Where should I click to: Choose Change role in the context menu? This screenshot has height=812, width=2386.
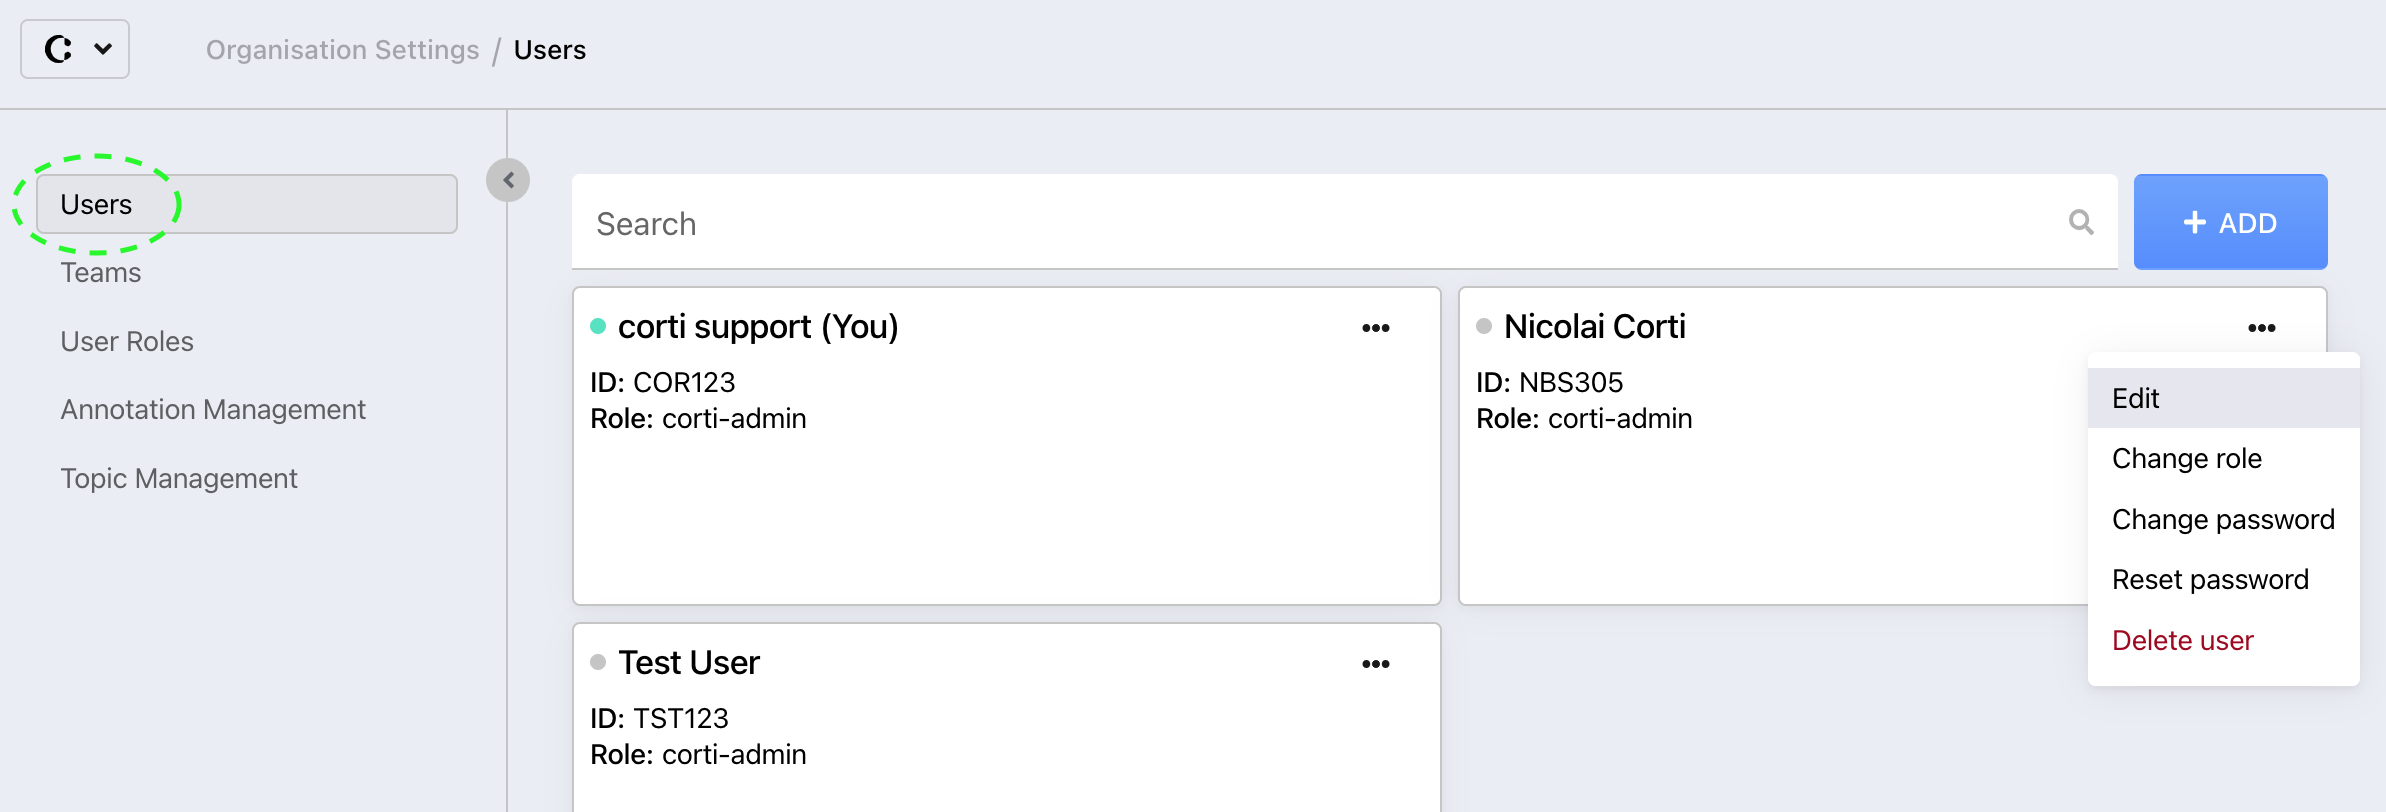(2186, 459)
